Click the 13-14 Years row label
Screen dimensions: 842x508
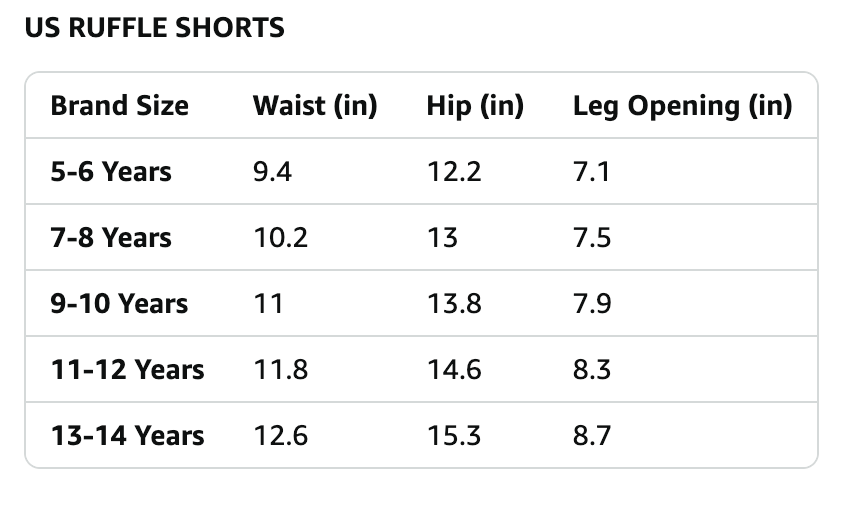point(127,436)
